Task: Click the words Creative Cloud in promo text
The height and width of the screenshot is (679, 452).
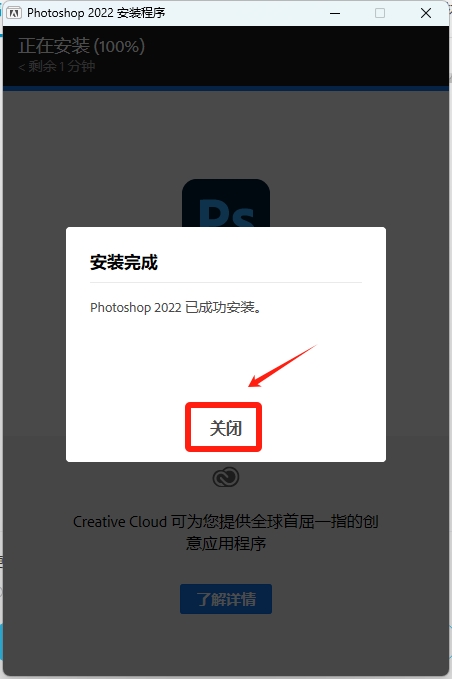Action: click(120, 521)
